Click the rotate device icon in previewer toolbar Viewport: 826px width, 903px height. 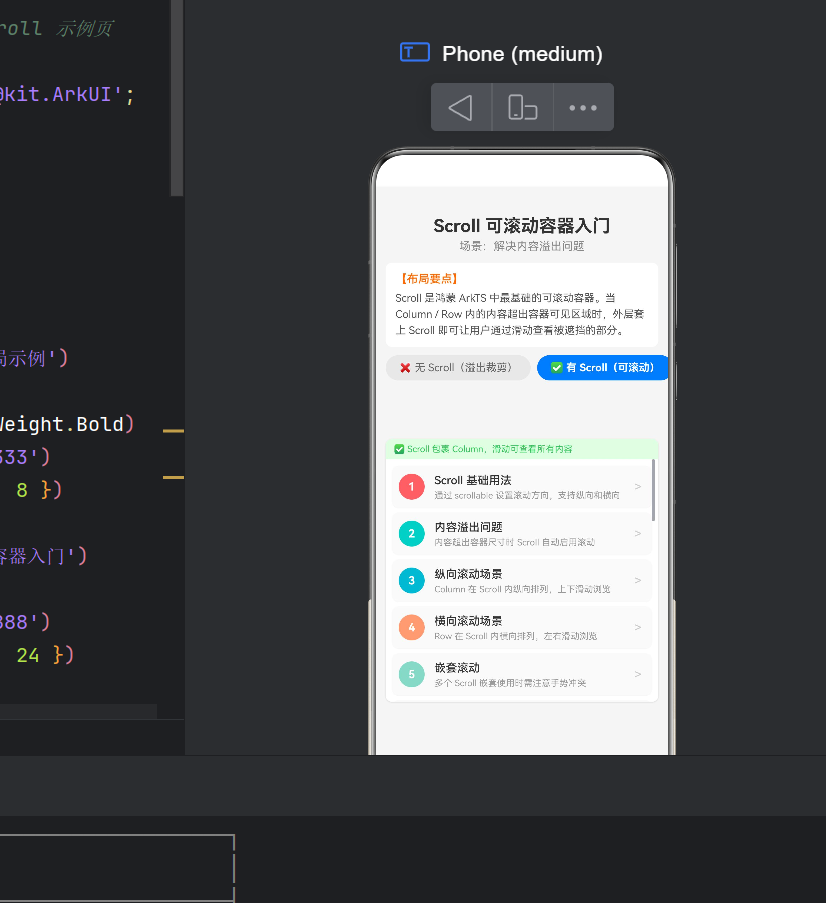click(x=522, y=108)
